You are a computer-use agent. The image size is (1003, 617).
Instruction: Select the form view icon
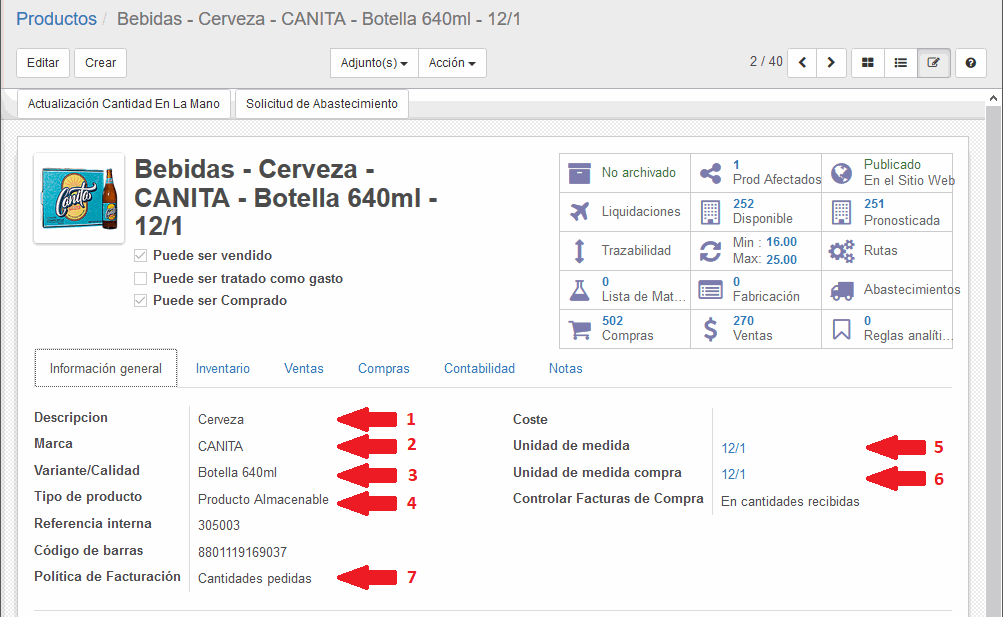click(934, 63)
